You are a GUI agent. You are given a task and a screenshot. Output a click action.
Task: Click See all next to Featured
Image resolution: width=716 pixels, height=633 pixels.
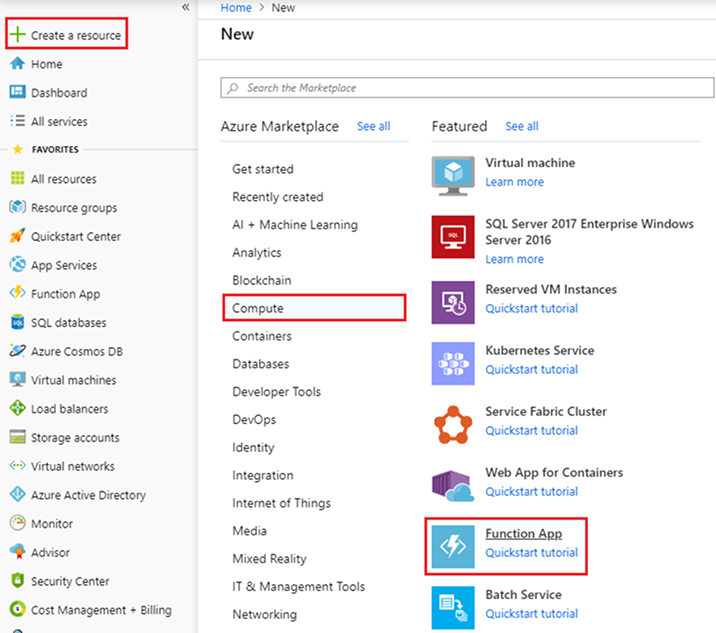(x=522, y=127)
